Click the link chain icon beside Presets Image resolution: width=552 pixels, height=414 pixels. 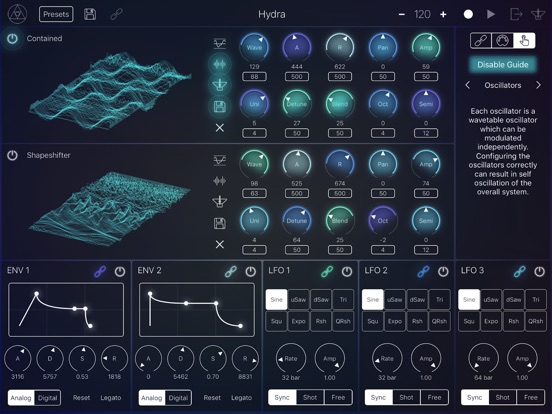tap(116, 14)
